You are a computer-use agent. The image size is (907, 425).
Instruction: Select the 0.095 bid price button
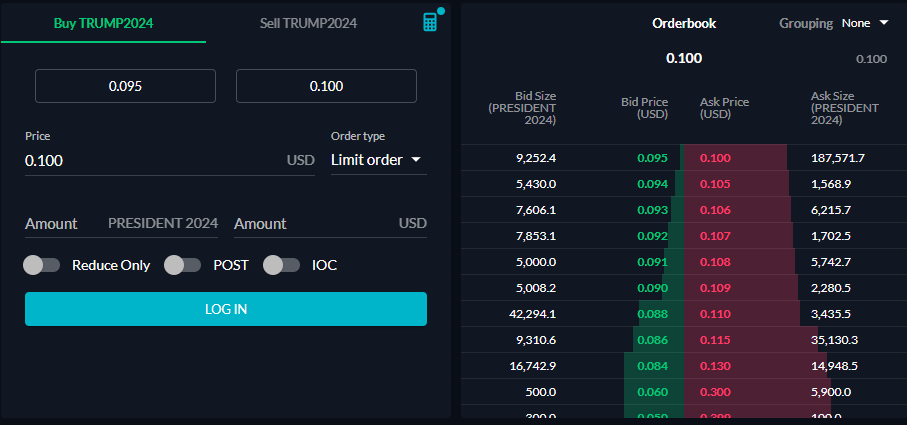pyautogui.click(x=126, y=86)
